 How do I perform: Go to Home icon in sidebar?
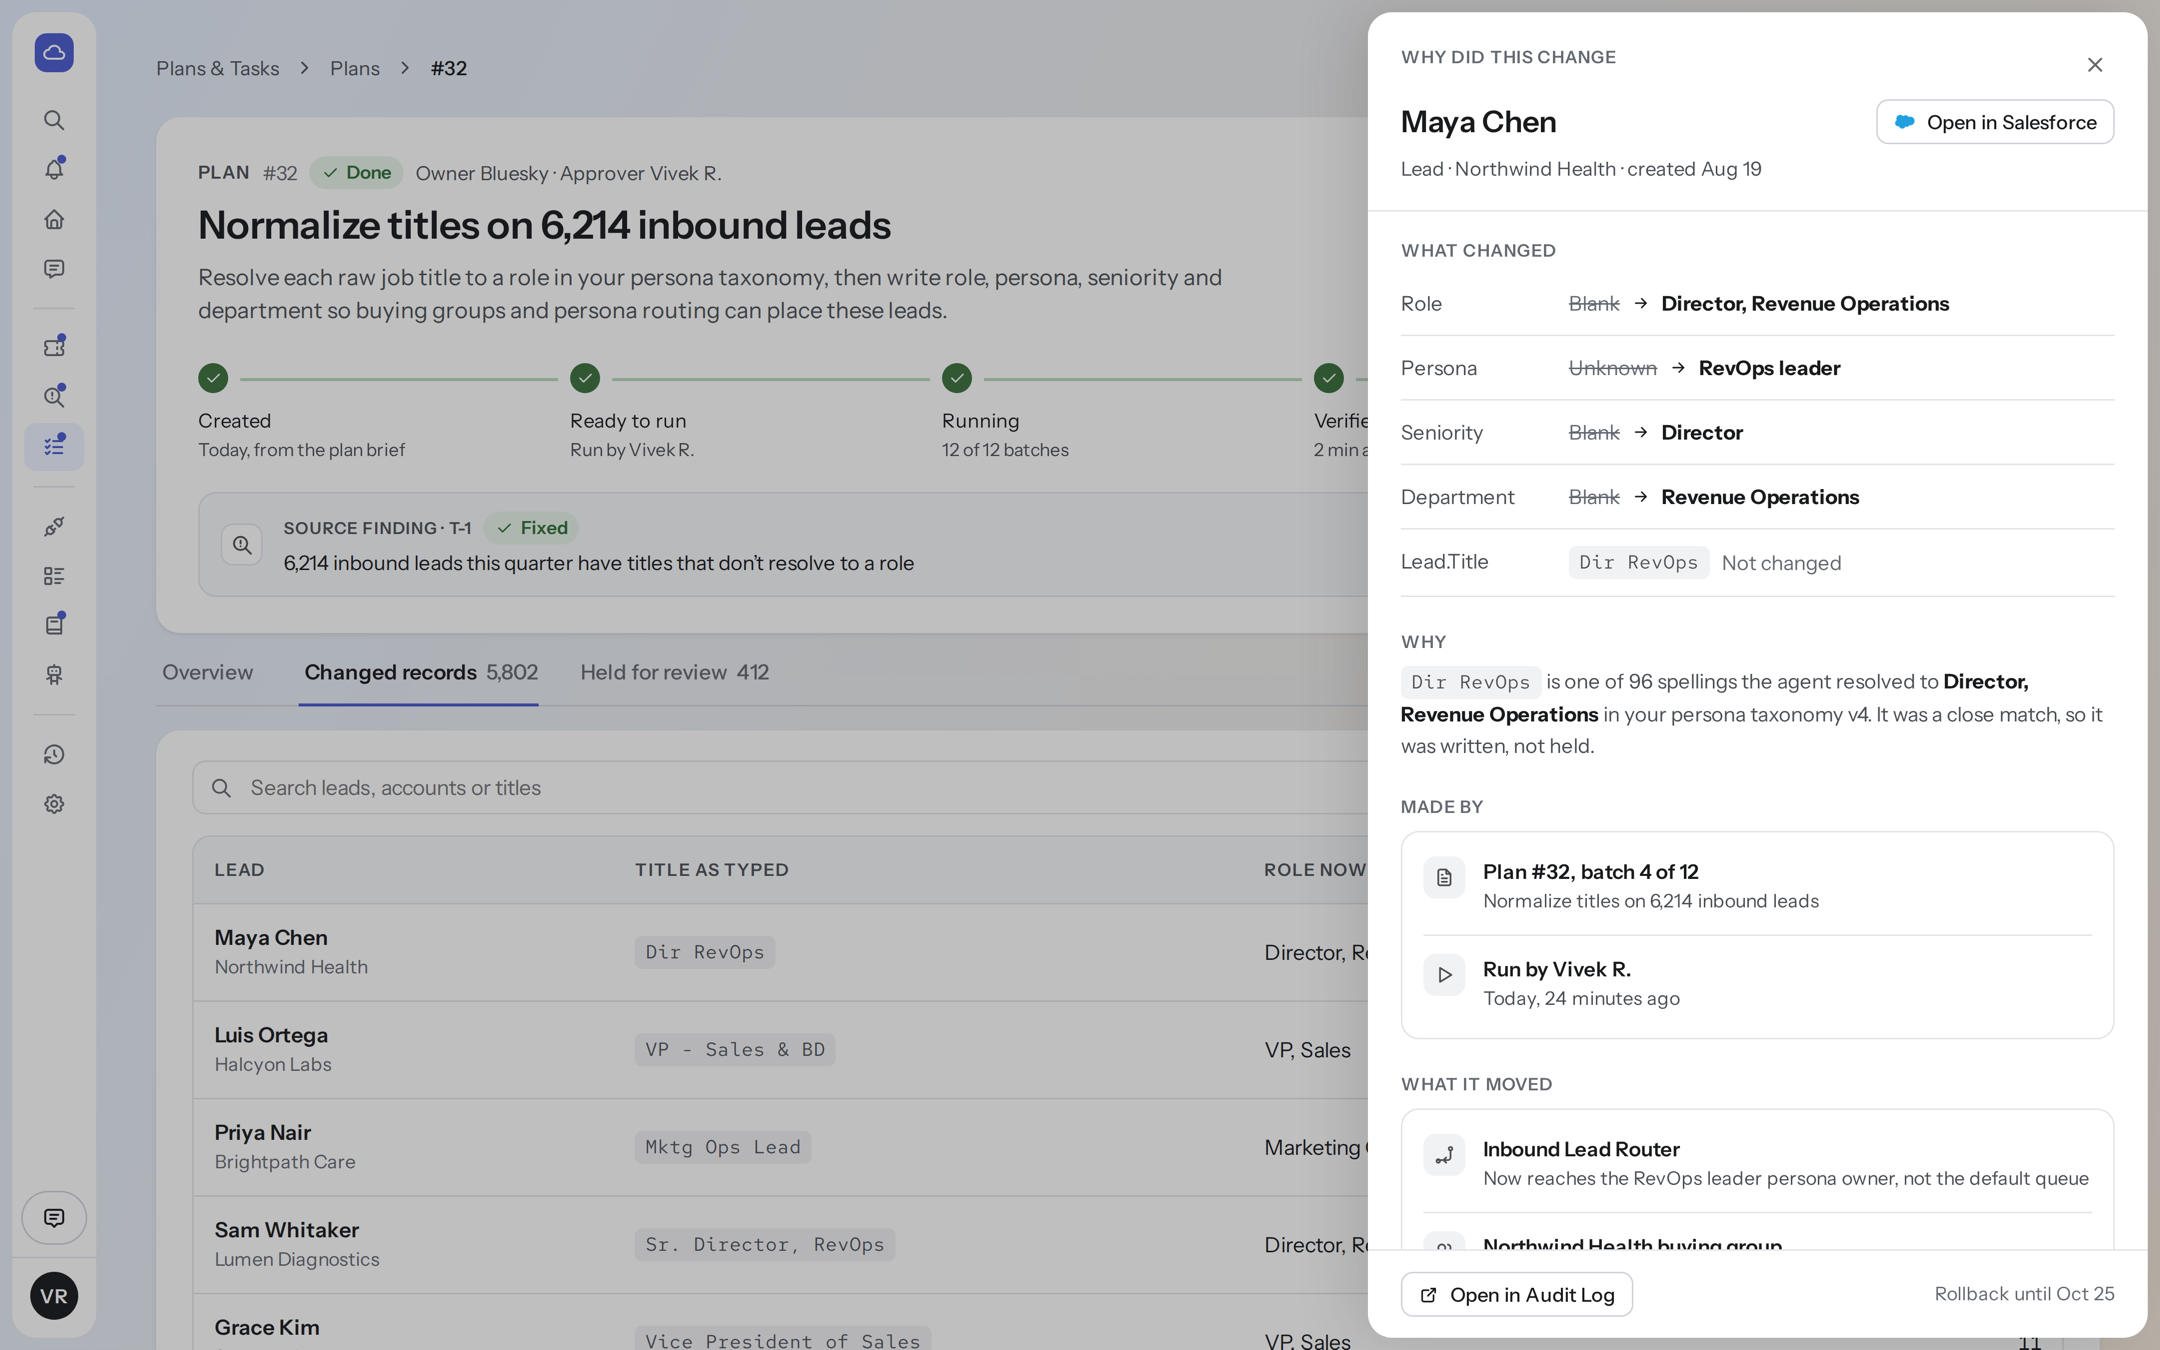[x=54, y=219]
